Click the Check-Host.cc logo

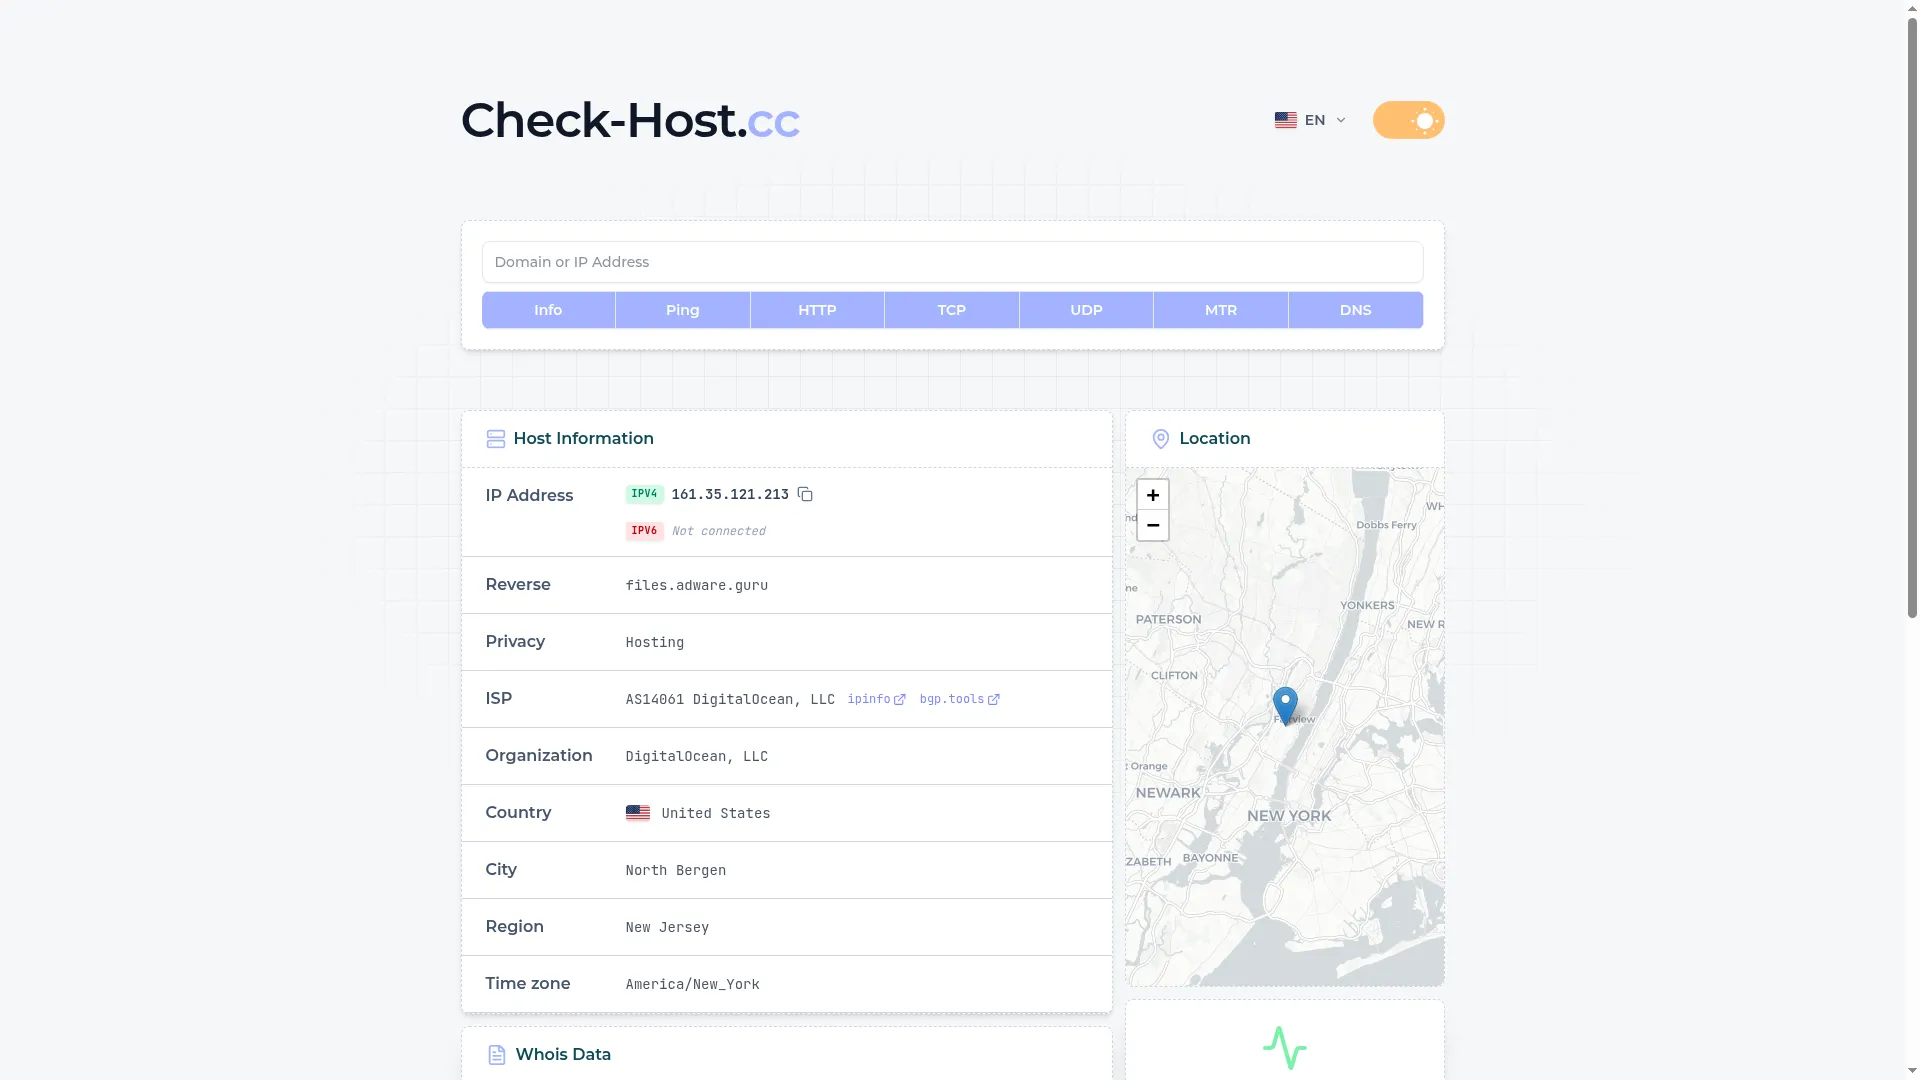pos(630,120)
